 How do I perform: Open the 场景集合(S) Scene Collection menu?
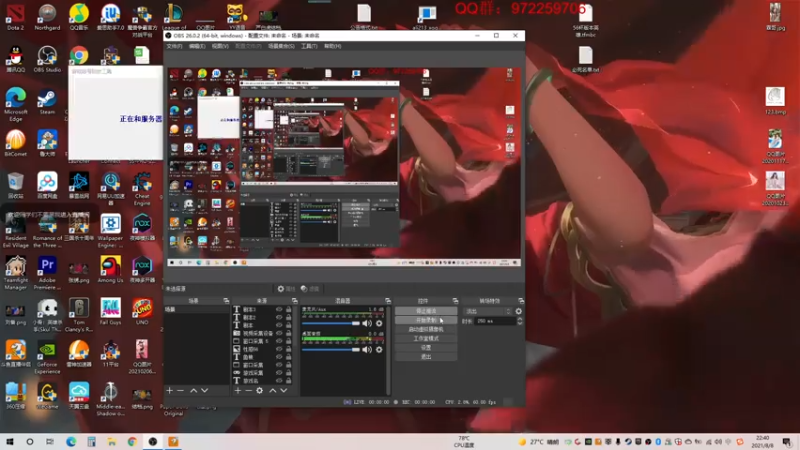281,46
